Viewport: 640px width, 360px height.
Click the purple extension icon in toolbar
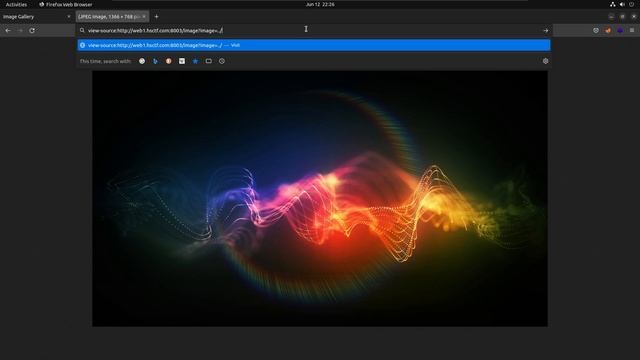[620, 31]
